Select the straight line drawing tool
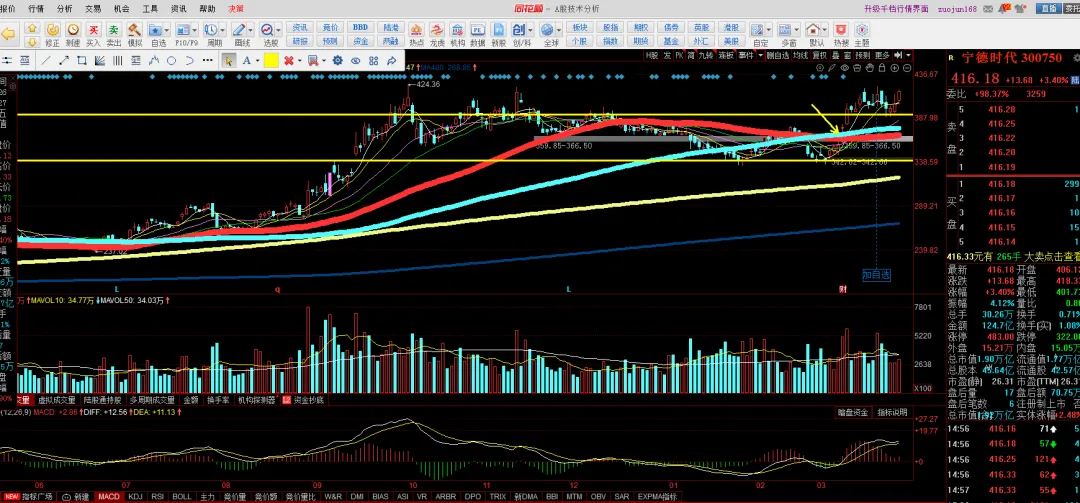 [45, 61]
